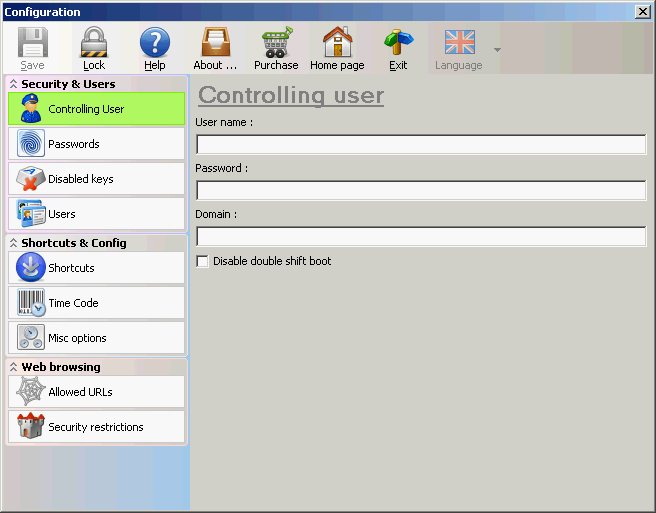Focus the Domain input field

point(421,236)
